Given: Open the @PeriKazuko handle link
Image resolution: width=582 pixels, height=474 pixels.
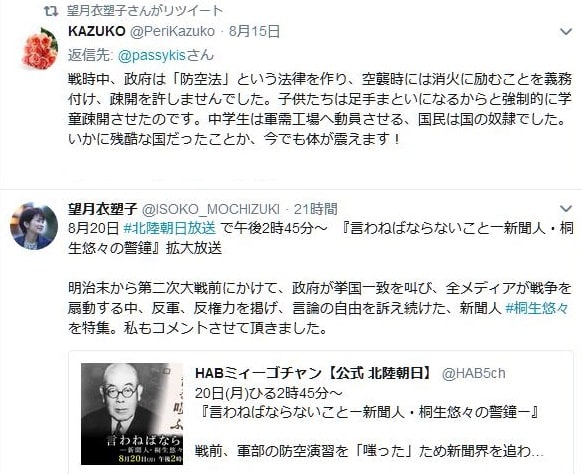Looking at the screenshot, I should (172, 32).
